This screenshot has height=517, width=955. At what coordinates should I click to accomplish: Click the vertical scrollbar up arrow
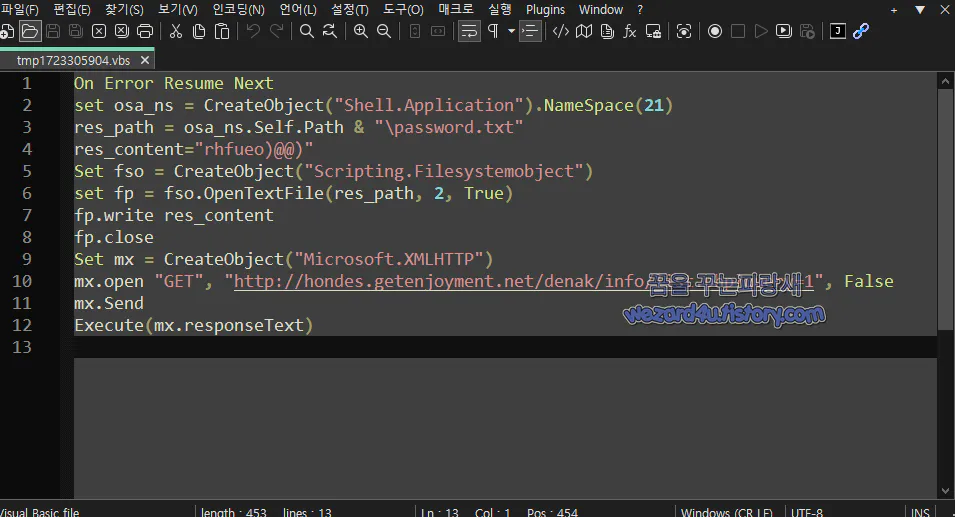point(945,80)
